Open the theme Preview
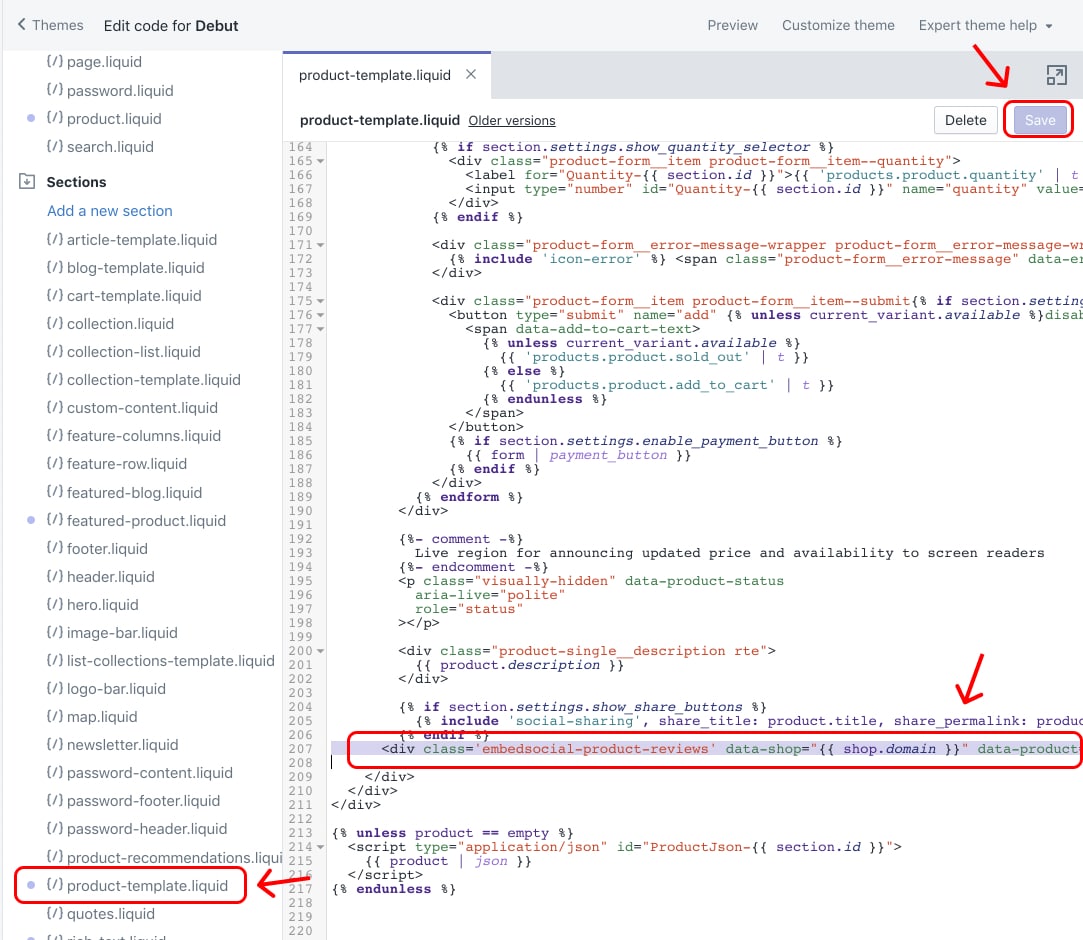Image resolution: width=1083 pixels, height=940 pixels. [732, 26]
